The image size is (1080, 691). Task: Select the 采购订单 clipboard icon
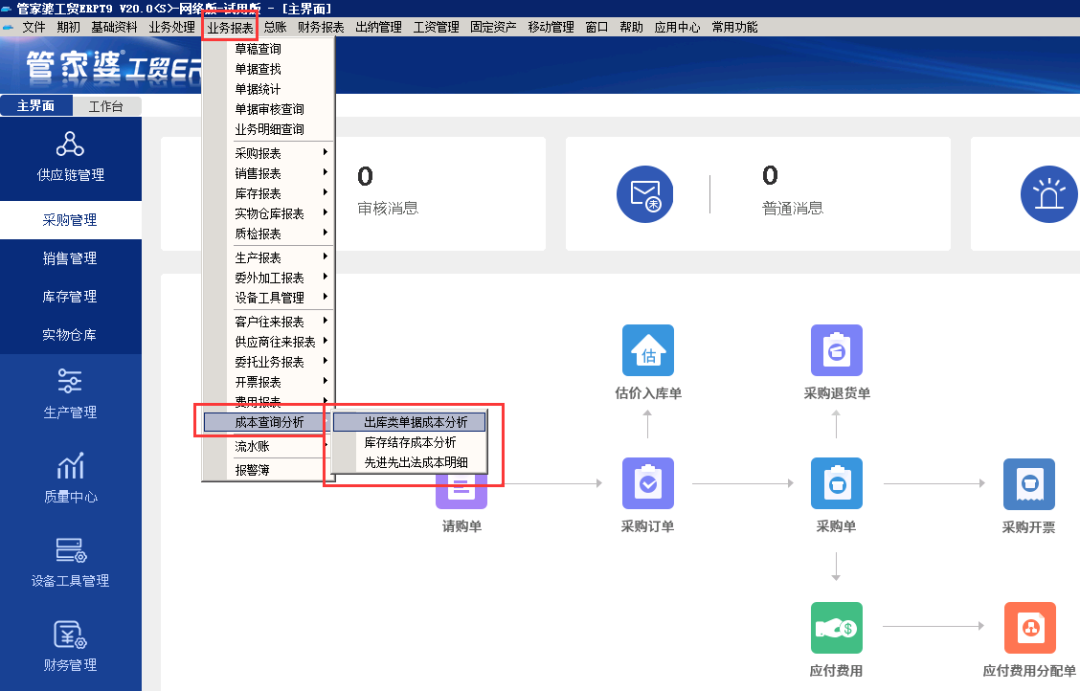[x=647, y=483]
